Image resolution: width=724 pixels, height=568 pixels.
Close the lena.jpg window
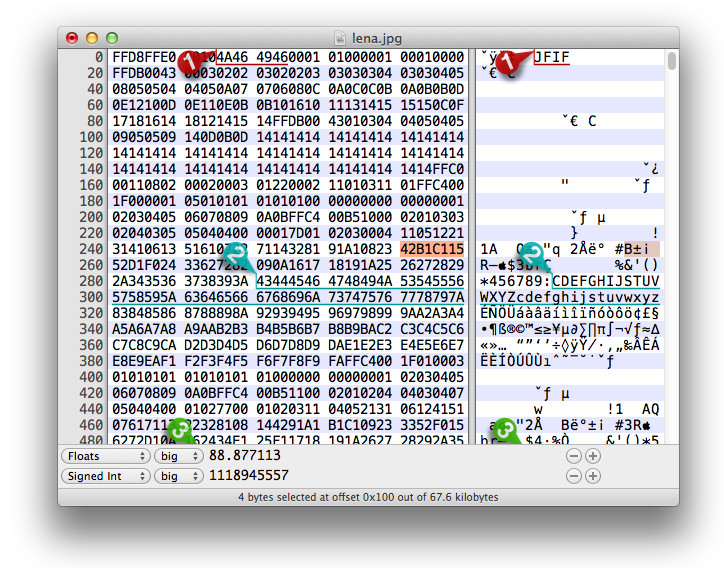[72, 38]
